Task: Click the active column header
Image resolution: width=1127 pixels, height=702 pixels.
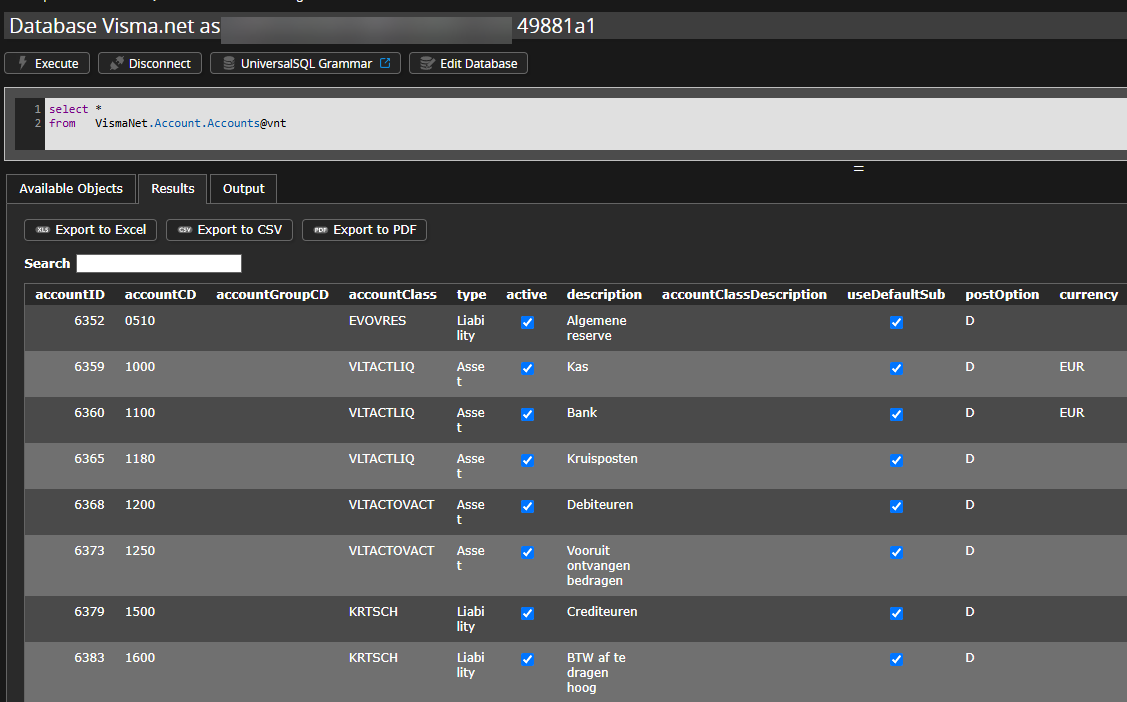Action: point(526,295)
